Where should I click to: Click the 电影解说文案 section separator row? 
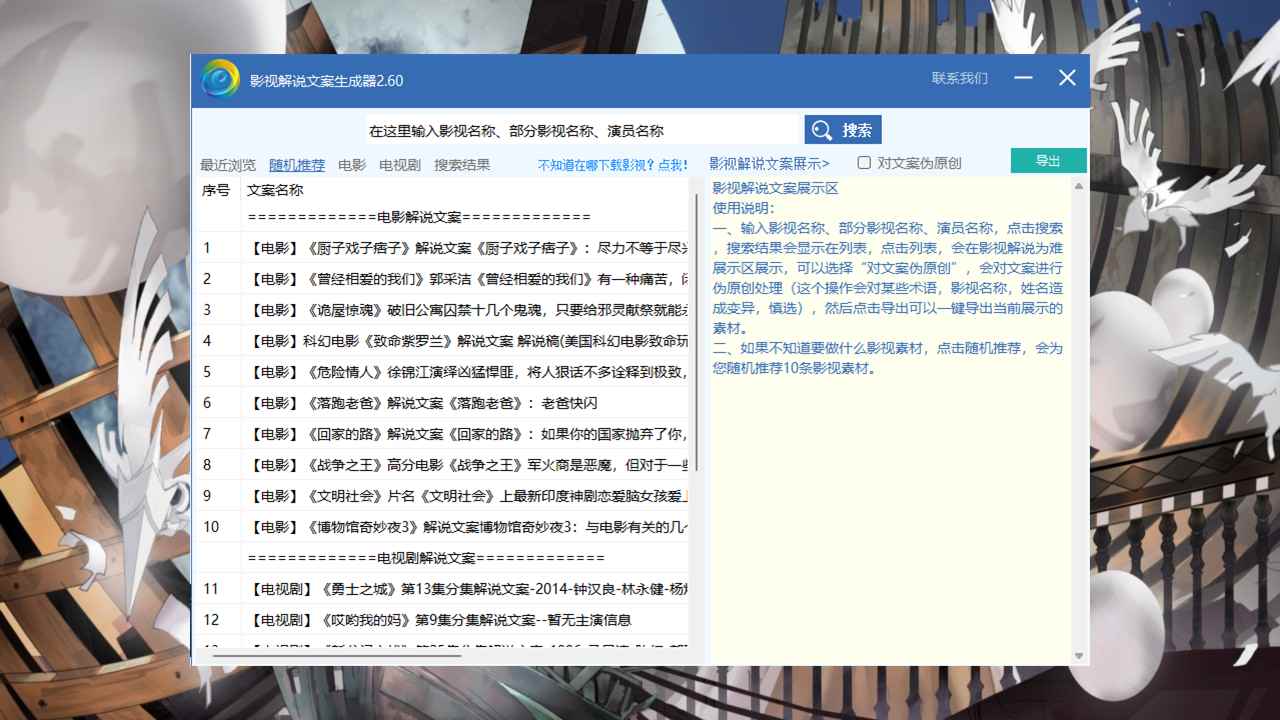click(x=441, y=217)
